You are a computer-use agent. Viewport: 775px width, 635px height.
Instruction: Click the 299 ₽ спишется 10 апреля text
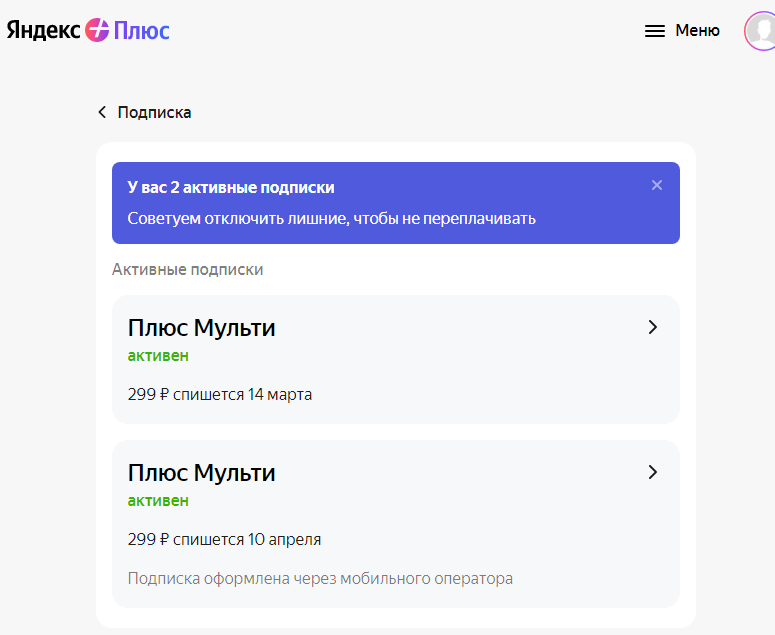coord(225,539)
